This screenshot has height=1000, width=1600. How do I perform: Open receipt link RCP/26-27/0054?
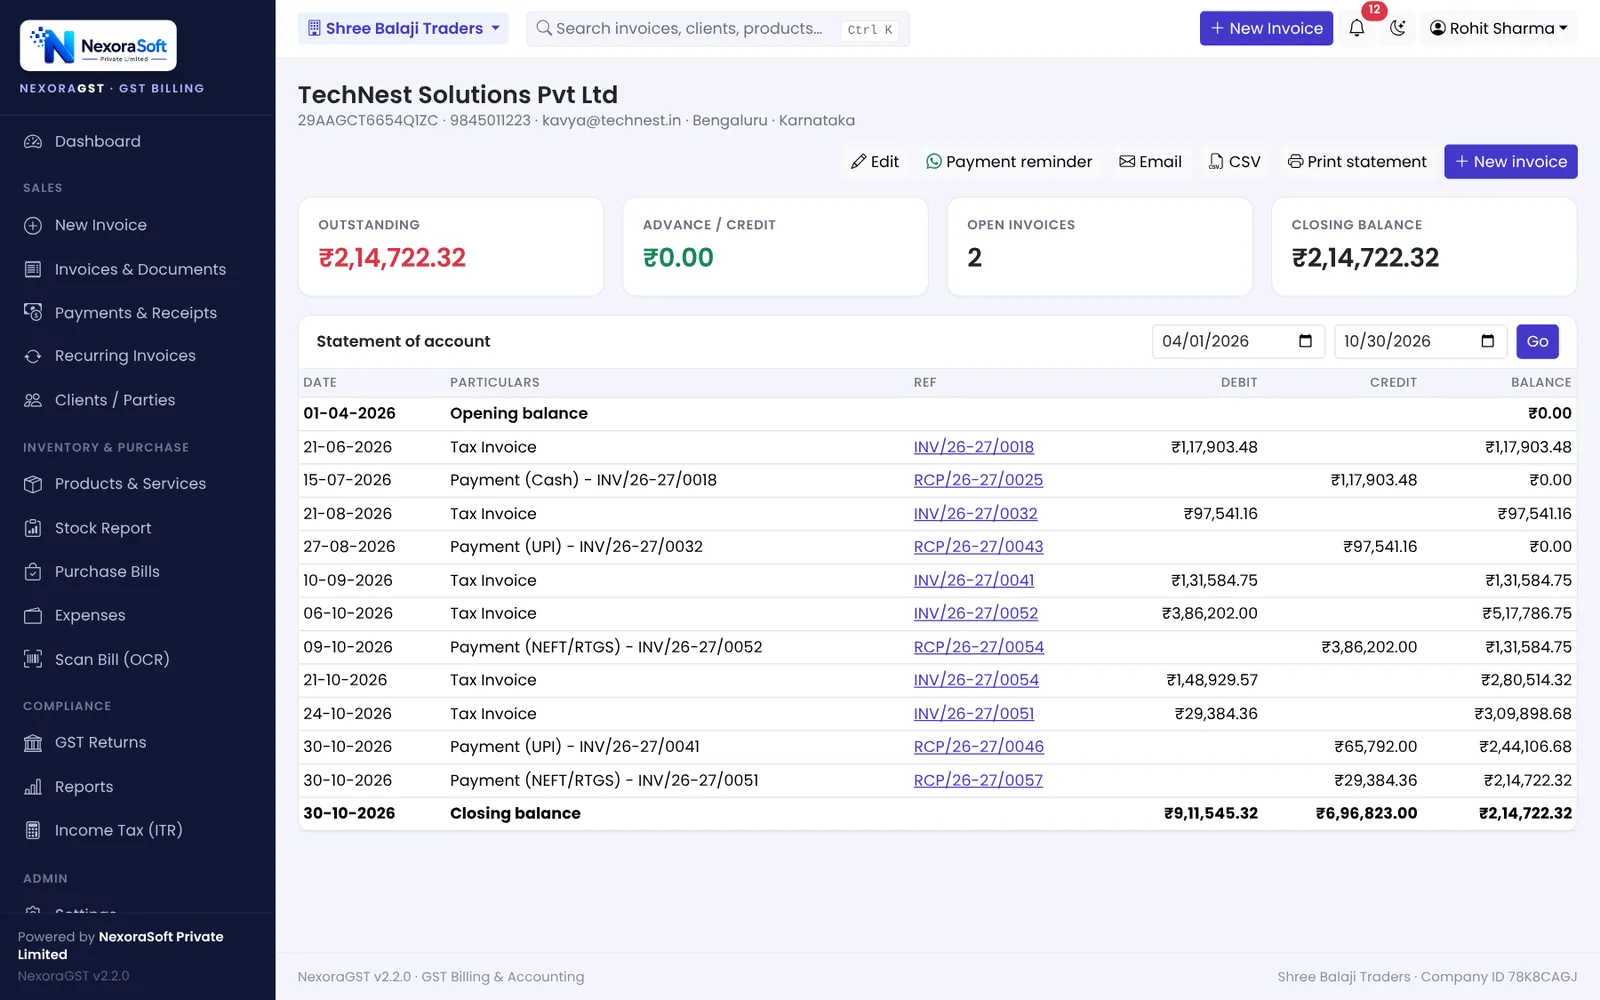pyautogui.click(x=978, y=648)
